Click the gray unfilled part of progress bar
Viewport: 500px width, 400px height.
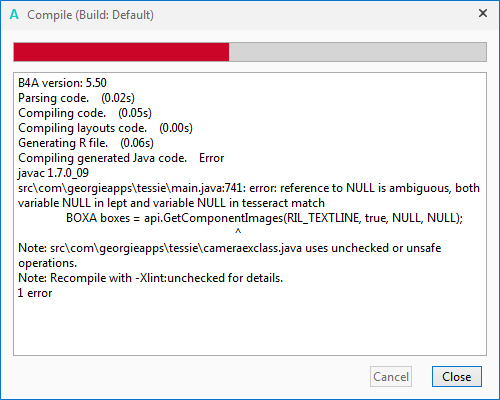pos(358,52)
